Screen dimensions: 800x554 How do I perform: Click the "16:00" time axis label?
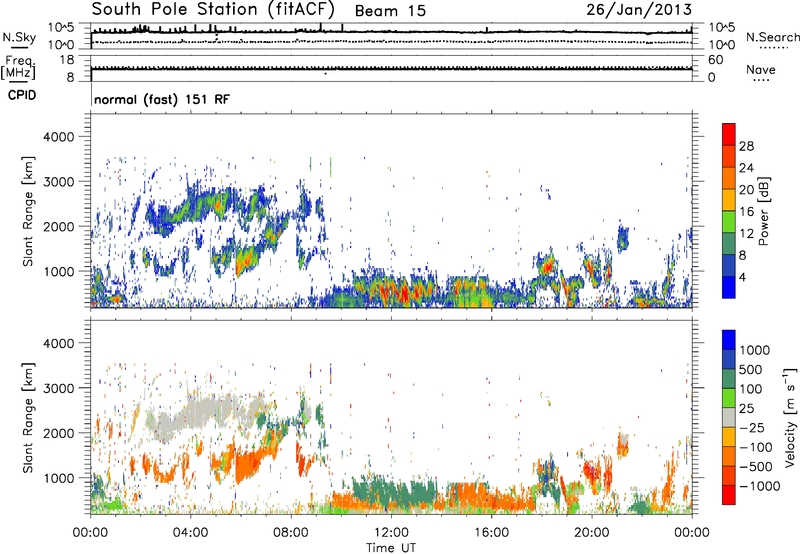coord(491,533)
